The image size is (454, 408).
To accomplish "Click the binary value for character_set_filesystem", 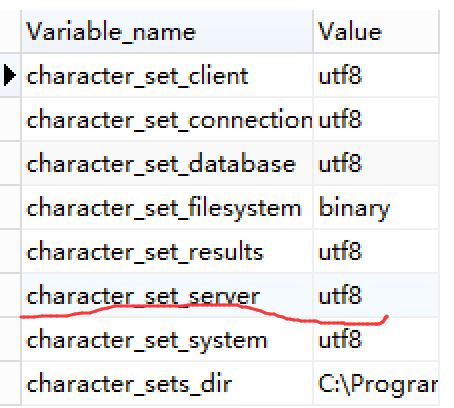I will point(376,207).
